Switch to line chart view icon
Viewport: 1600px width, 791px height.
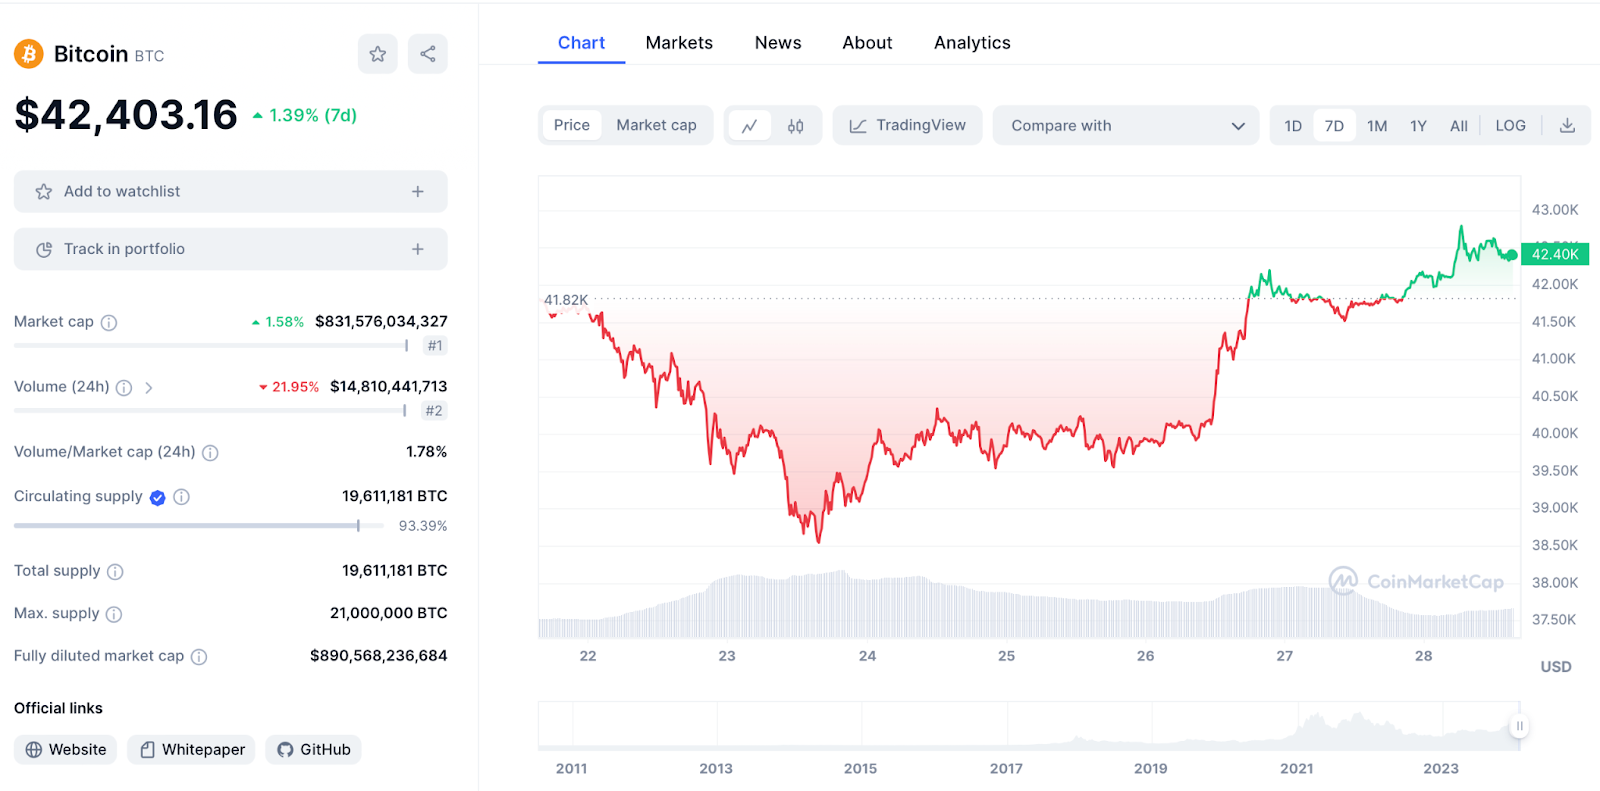[750, 126]
